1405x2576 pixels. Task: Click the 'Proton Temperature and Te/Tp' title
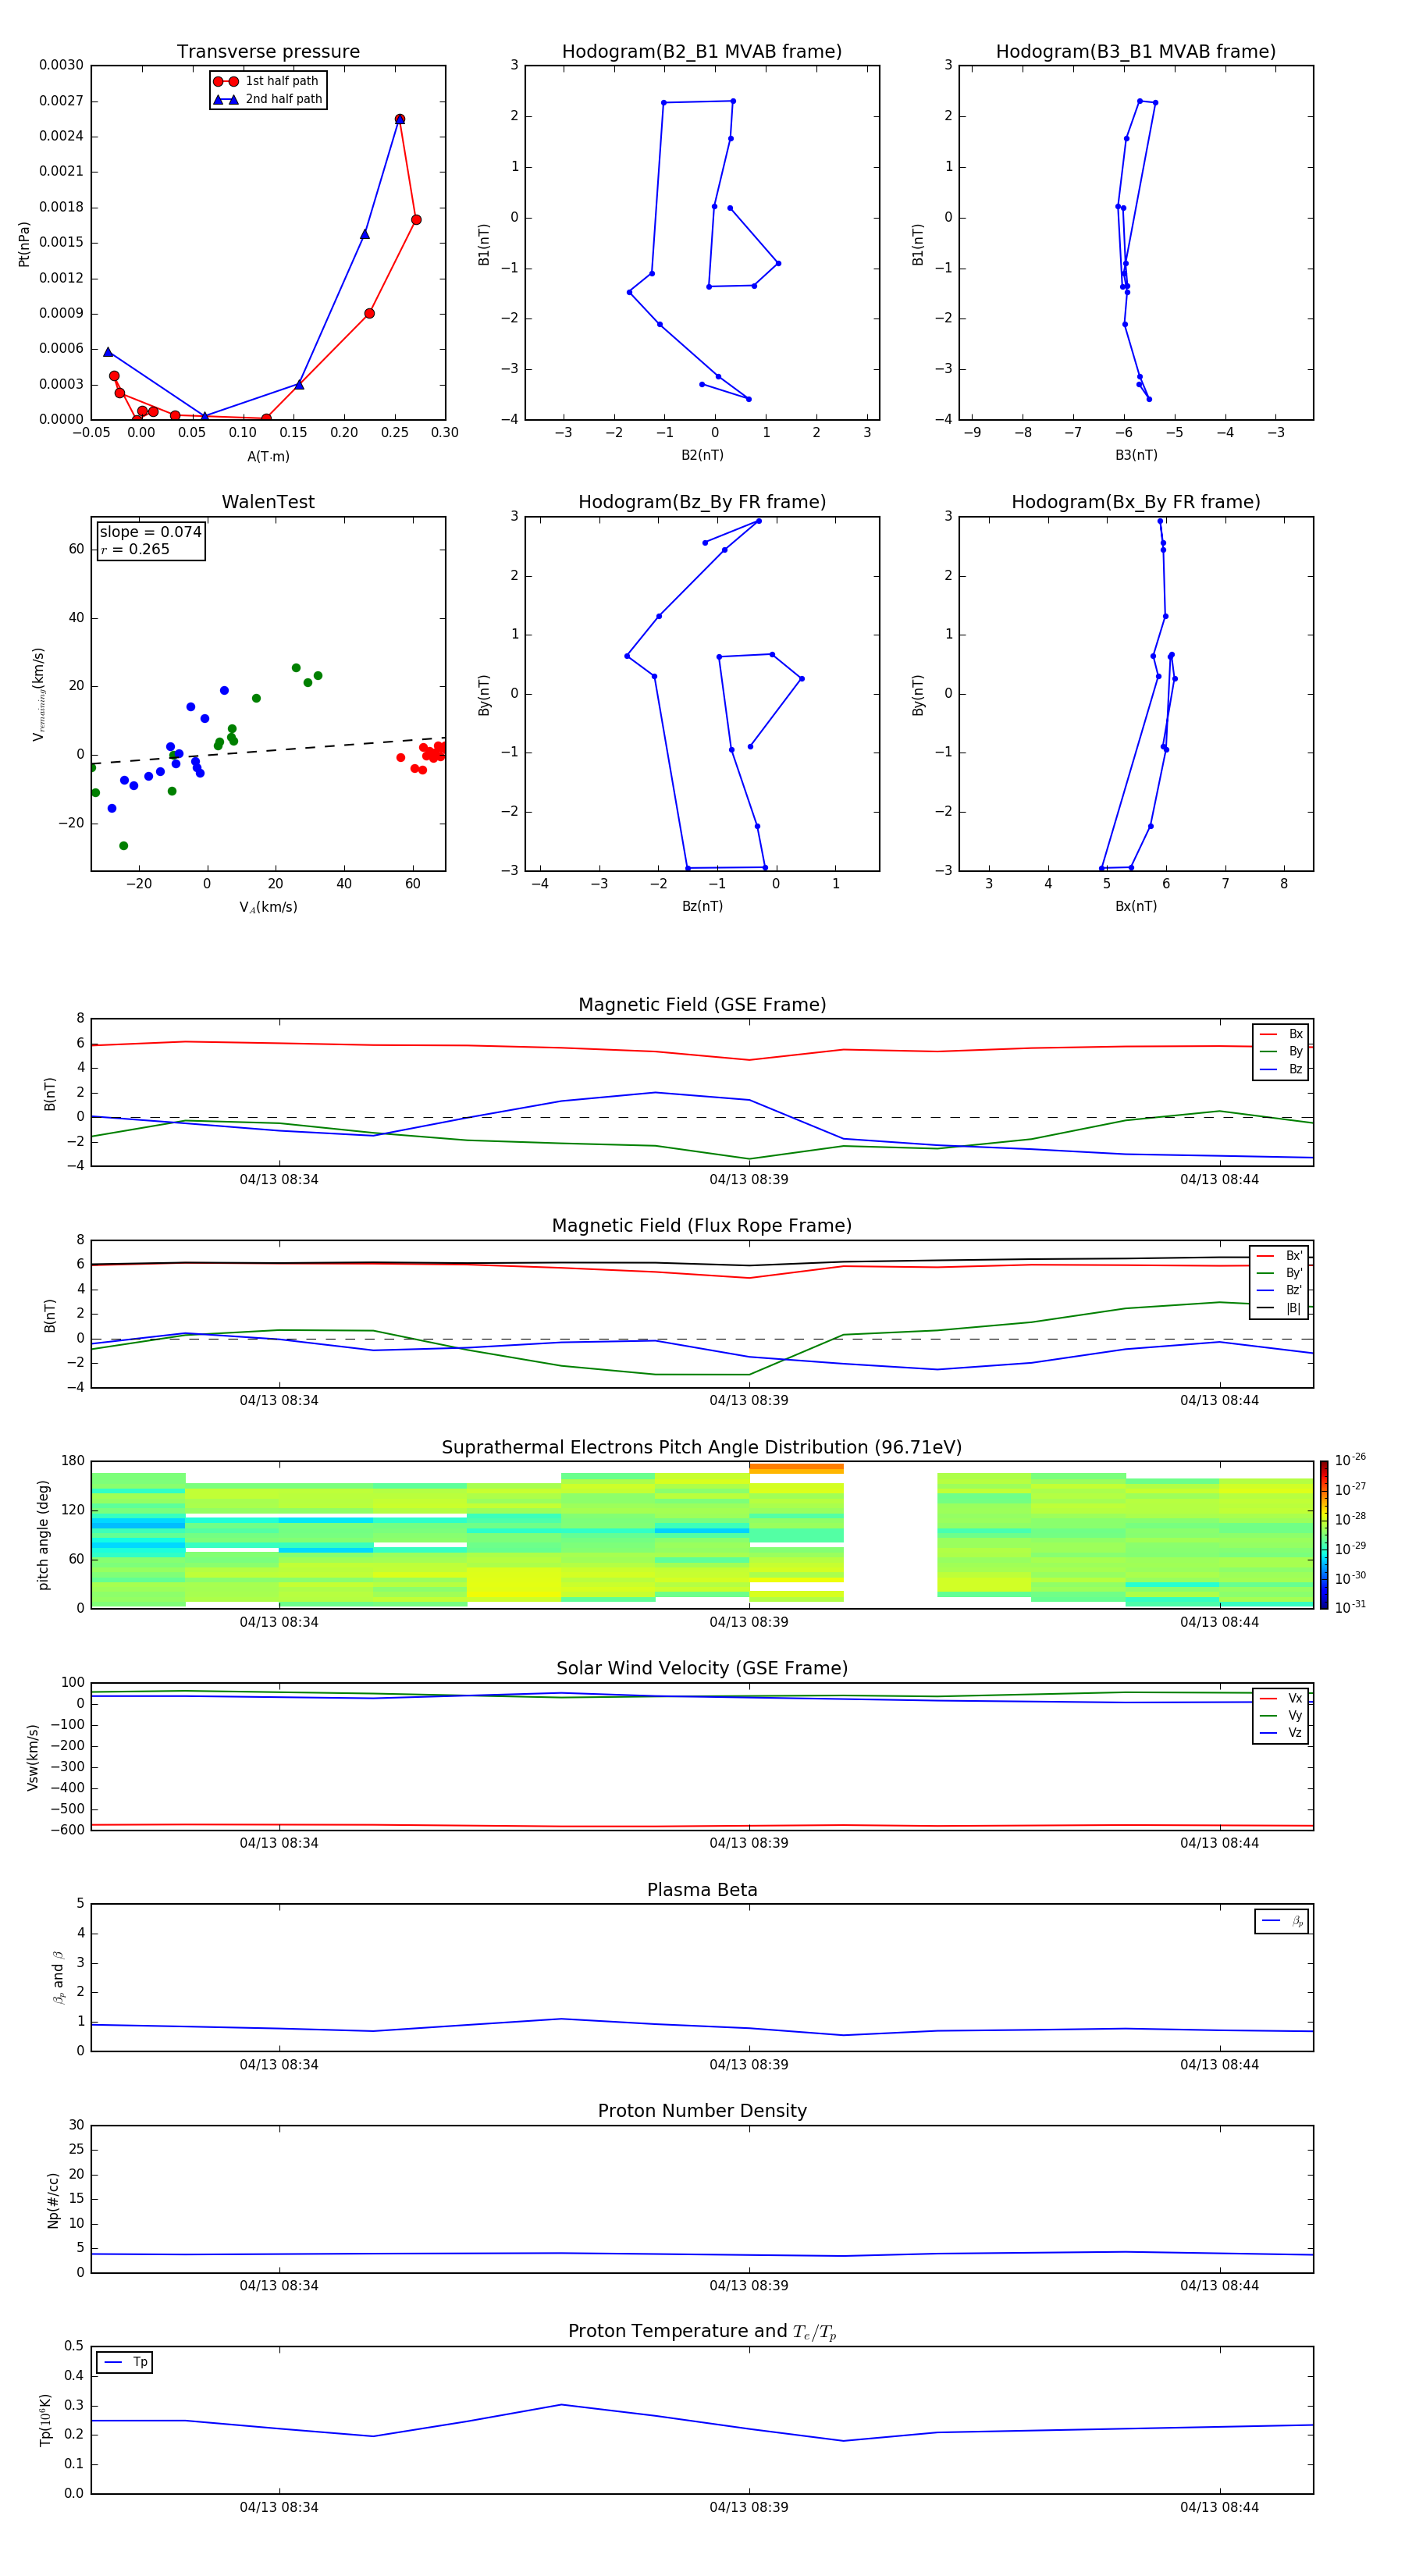coord(702,2332)
